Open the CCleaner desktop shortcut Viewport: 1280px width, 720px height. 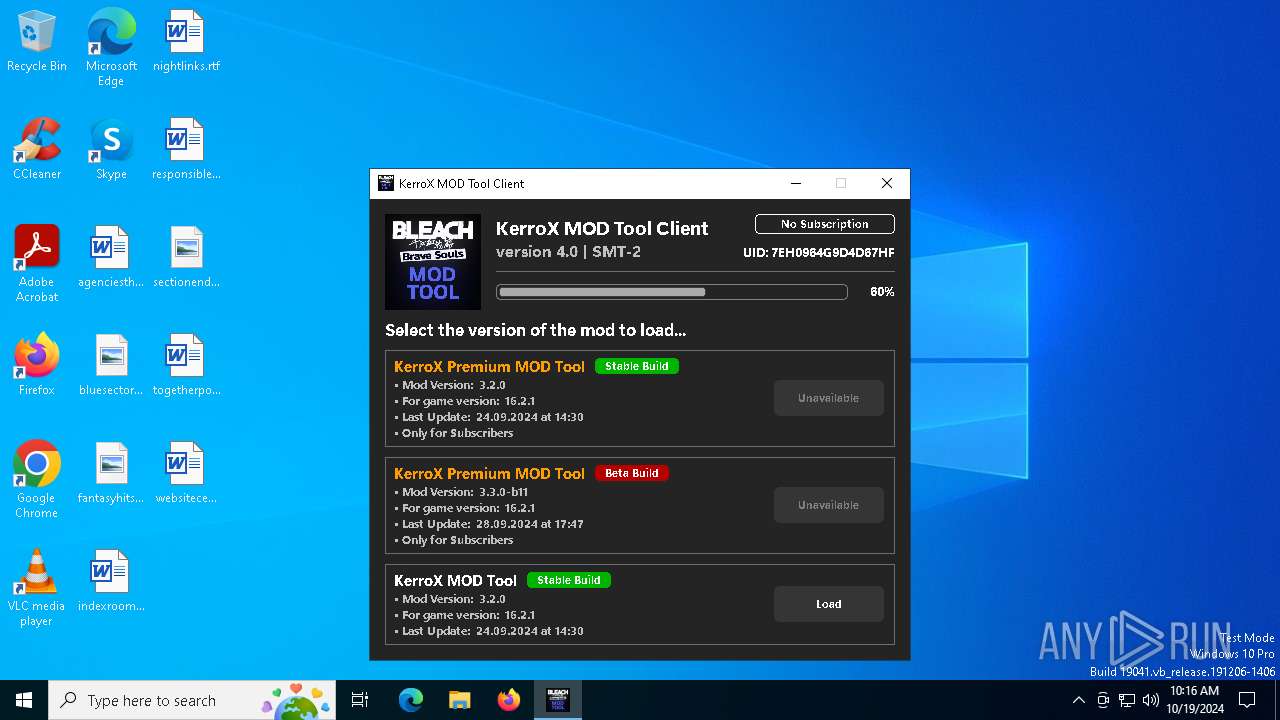pyautogui.click(x=37, y=150)
